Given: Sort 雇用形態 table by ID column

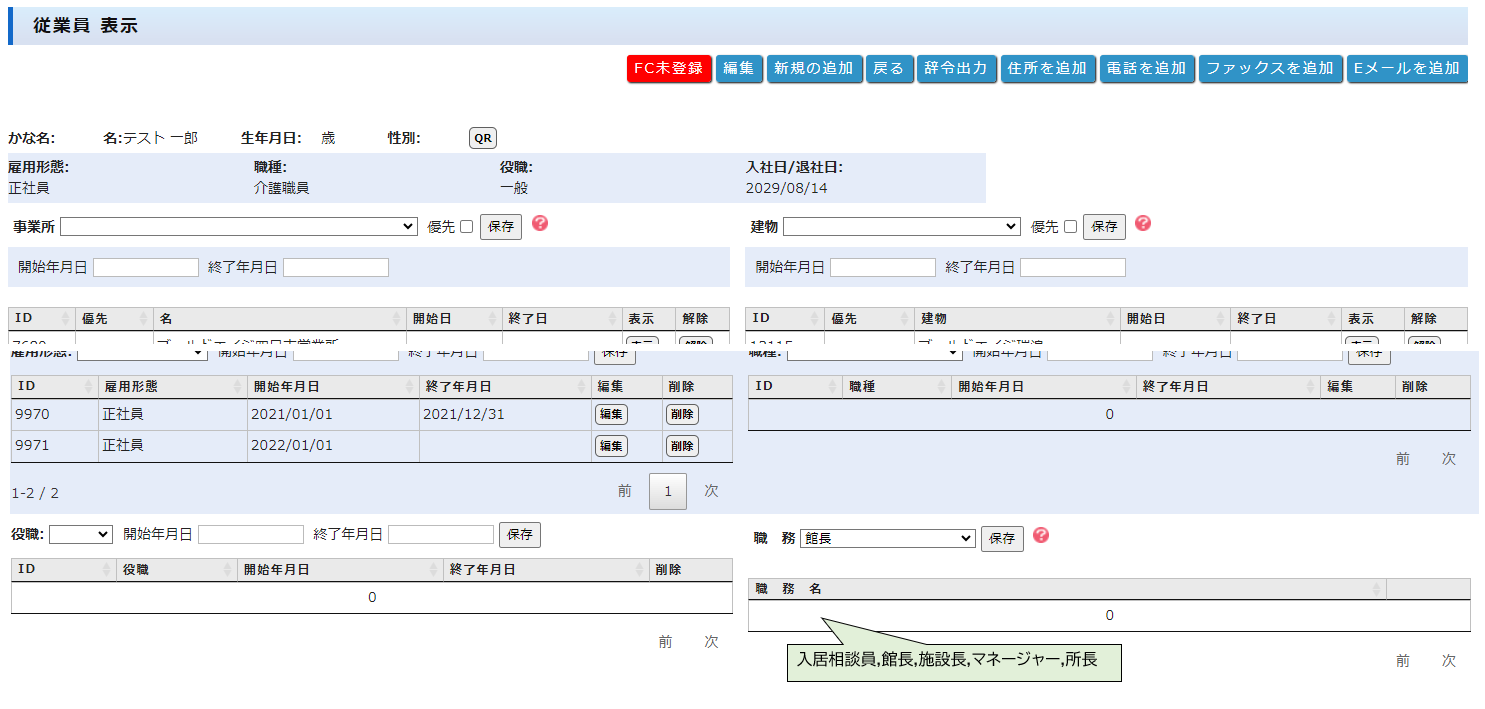Looking at the screenshot, I should coord(54,386).
